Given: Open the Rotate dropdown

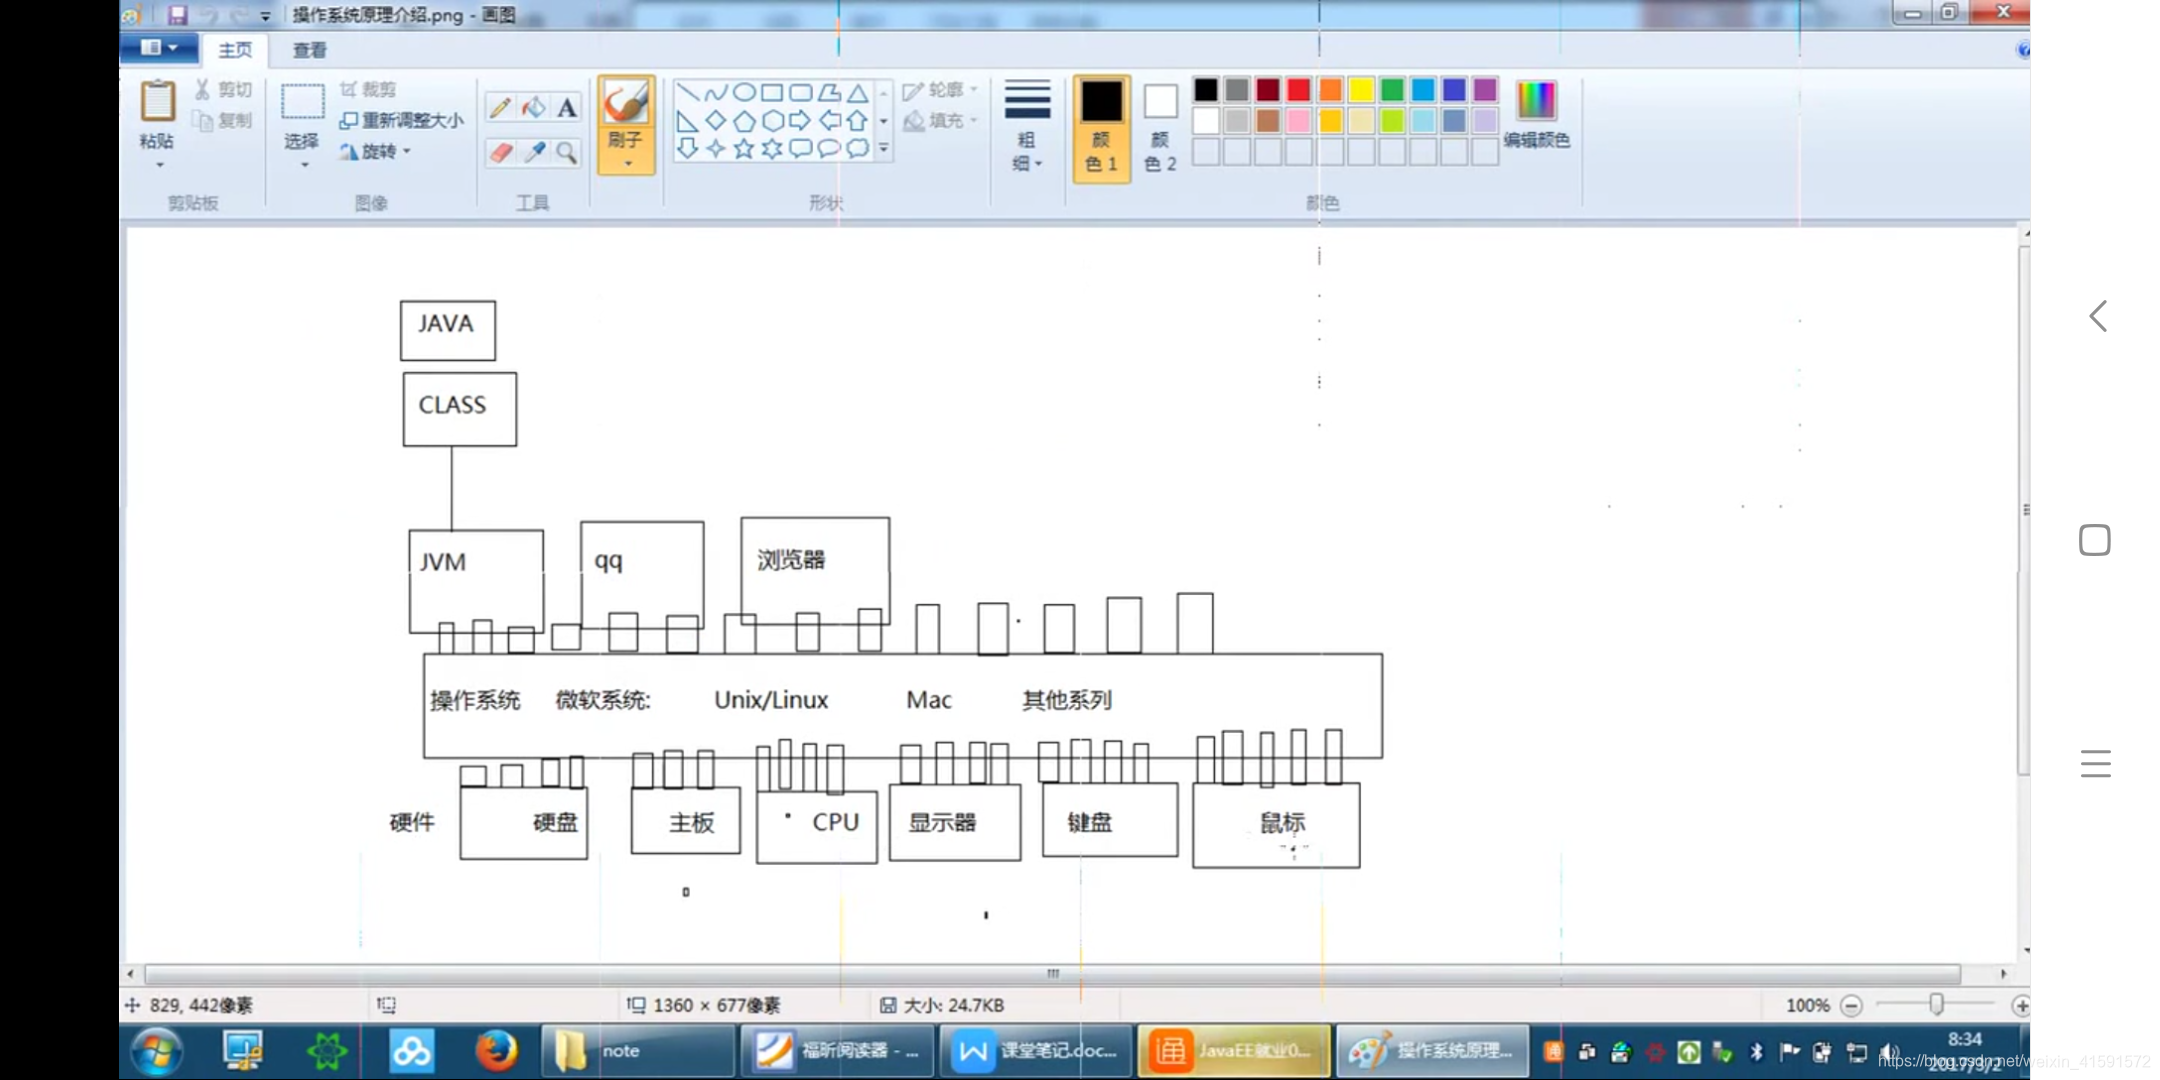Looking at the screenshot, I should pyautogui.click(x=376, y=151).
